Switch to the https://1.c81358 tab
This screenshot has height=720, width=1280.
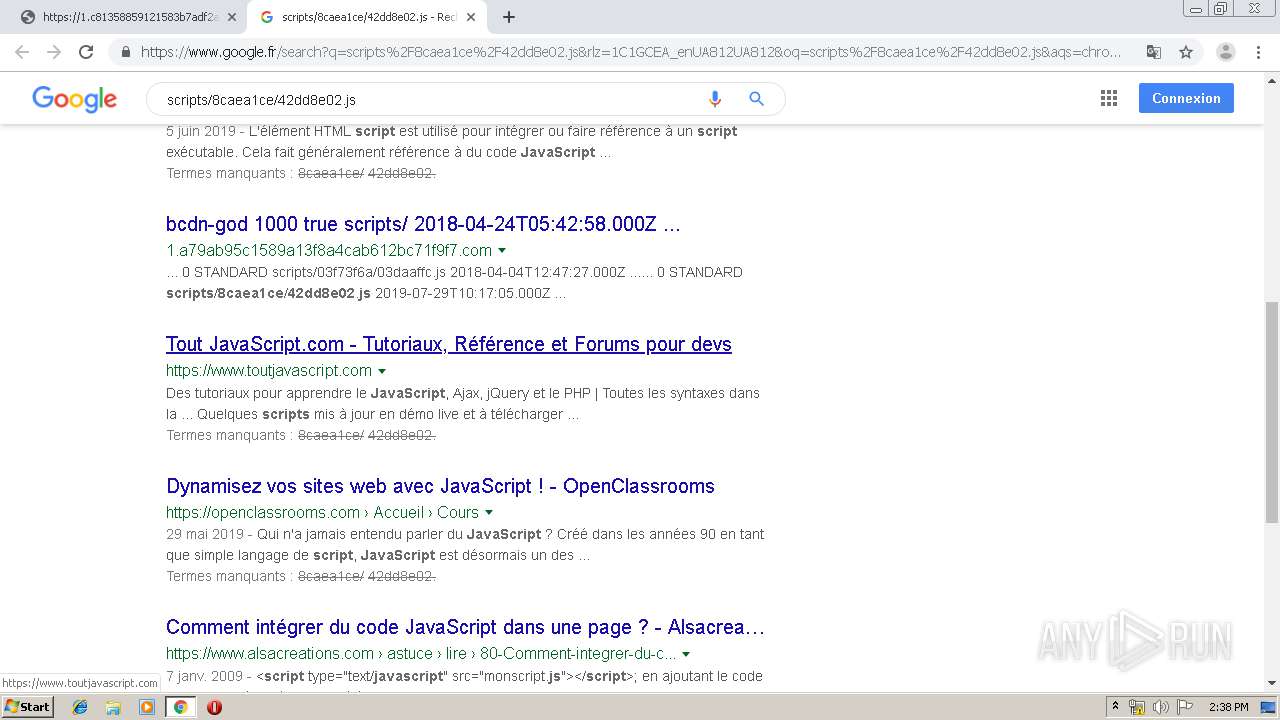(x=128, y=17)
